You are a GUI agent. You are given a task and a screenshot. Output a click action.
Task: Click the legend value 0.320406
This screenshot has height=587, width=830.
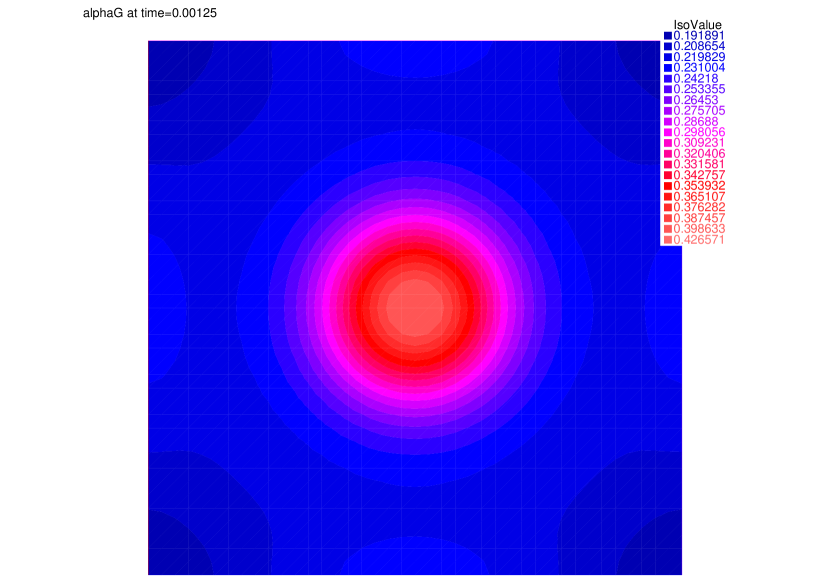699,153
